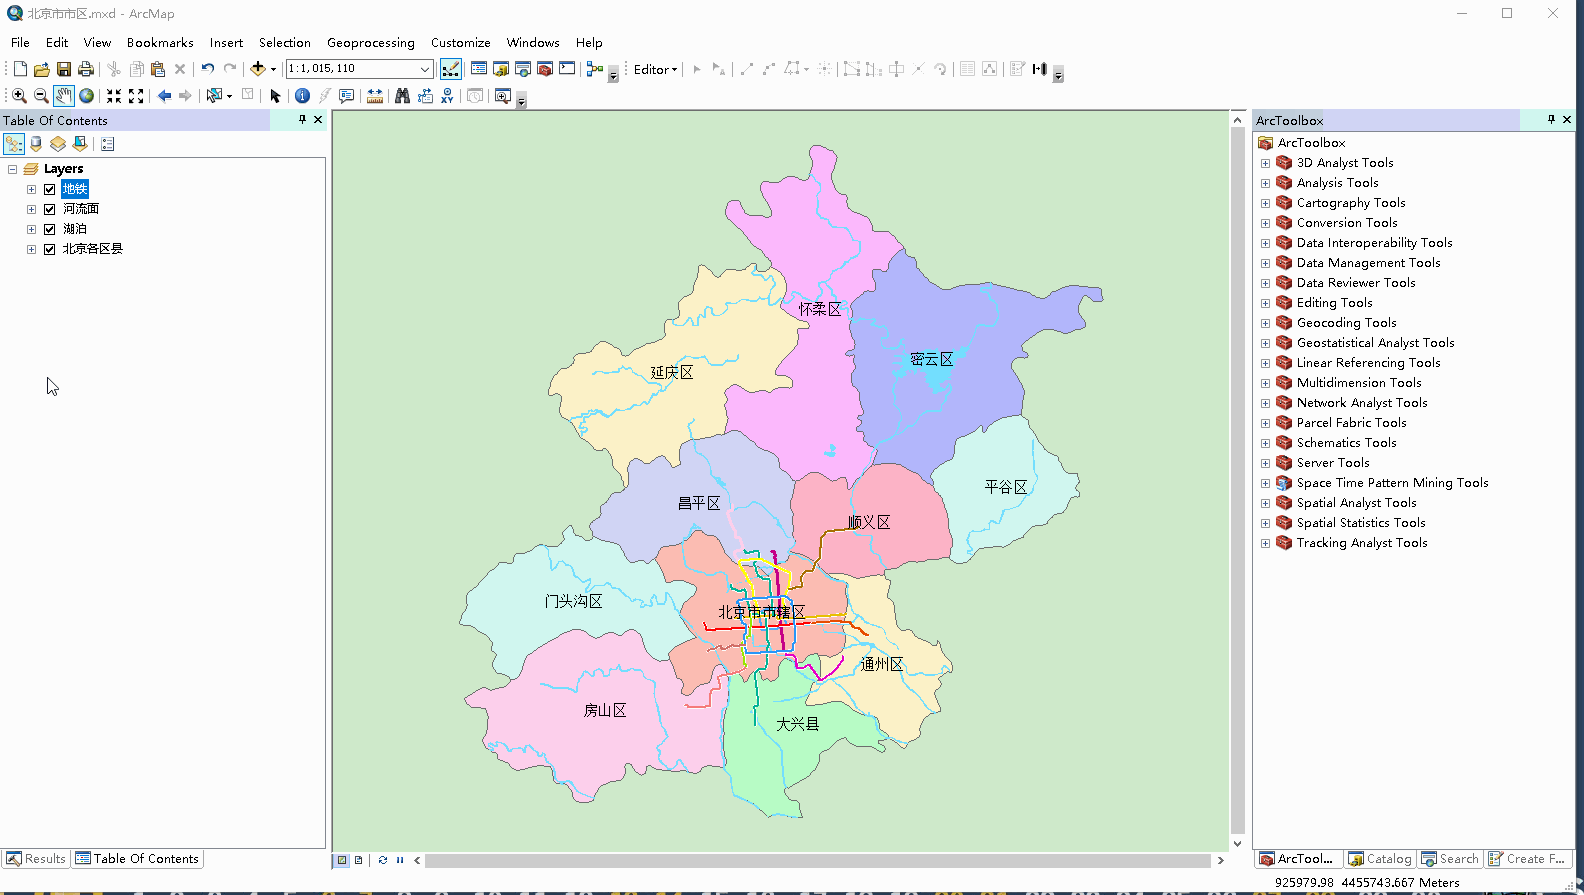This screenshot has width=1584, height=895.
Task: Select the Zoom Out tool
Action: pyautogui.click(x=41, y=96)
